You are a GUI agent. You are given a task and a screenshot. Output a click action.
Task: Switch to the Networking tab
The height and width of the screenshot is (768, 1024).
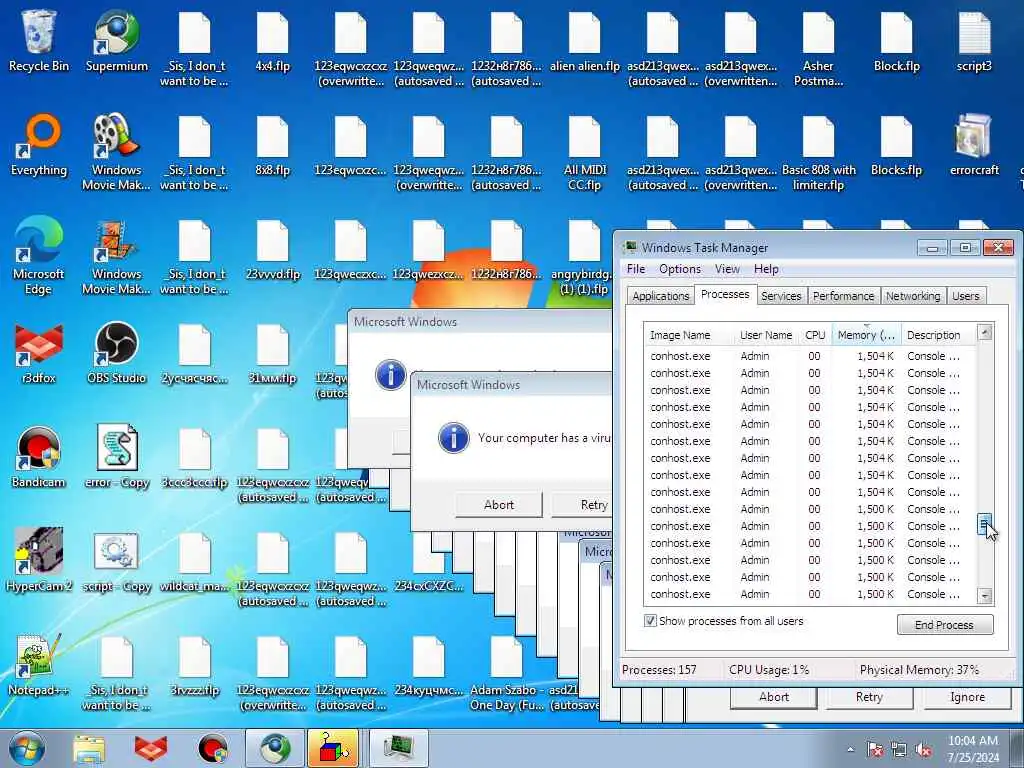pyautogui.click(x=912, y=296)
